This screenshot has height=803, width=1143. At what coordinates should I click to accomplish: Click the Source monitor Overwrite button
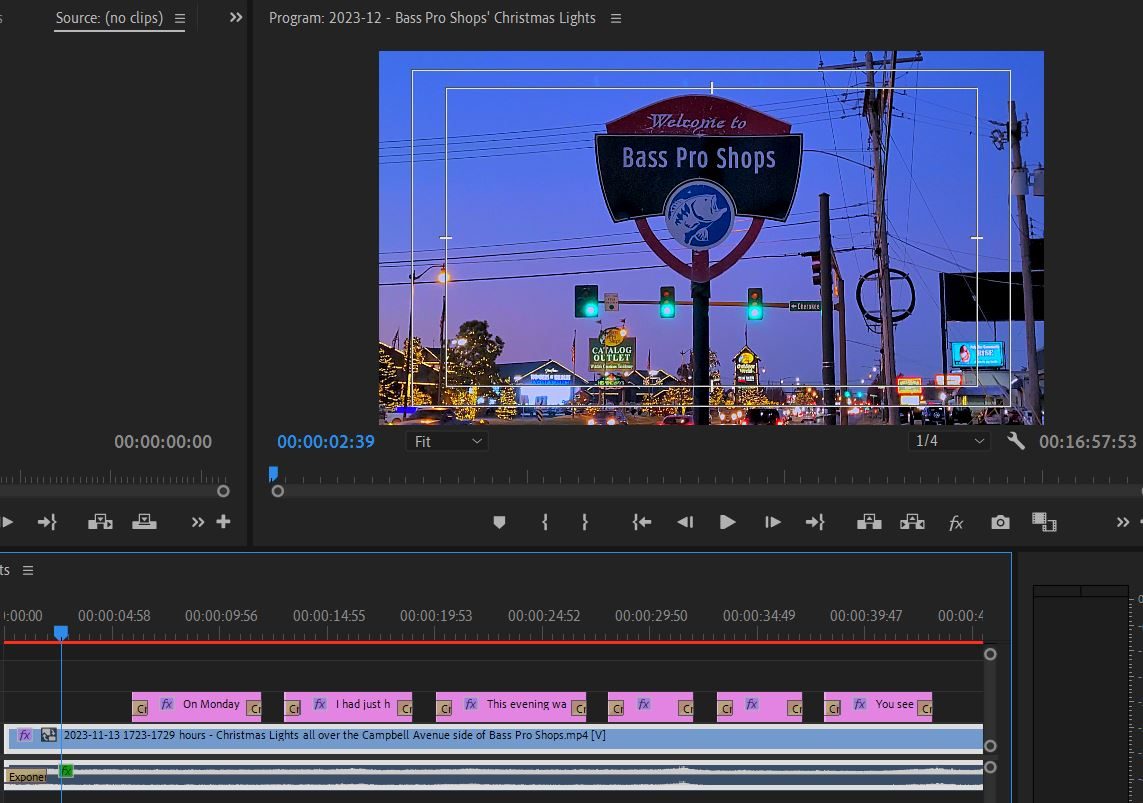pos(144,522)
